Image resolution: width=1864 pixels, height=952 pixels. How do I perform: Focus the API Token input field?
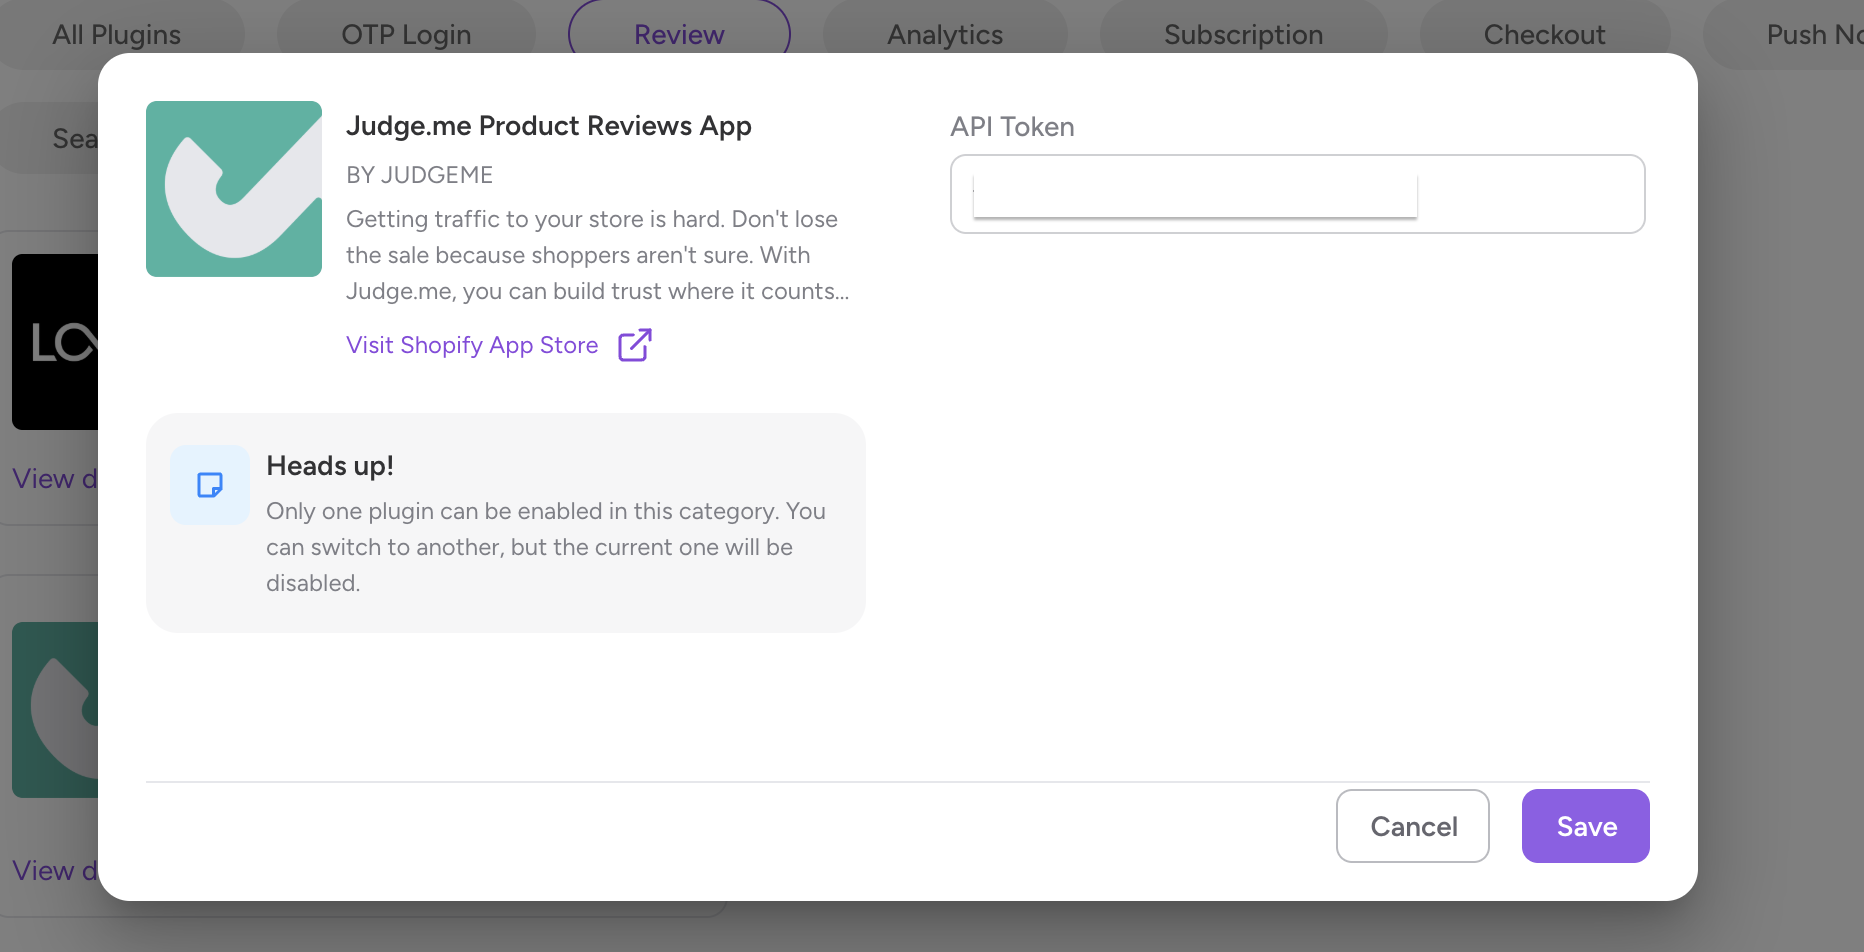(x=1297, y=194)
